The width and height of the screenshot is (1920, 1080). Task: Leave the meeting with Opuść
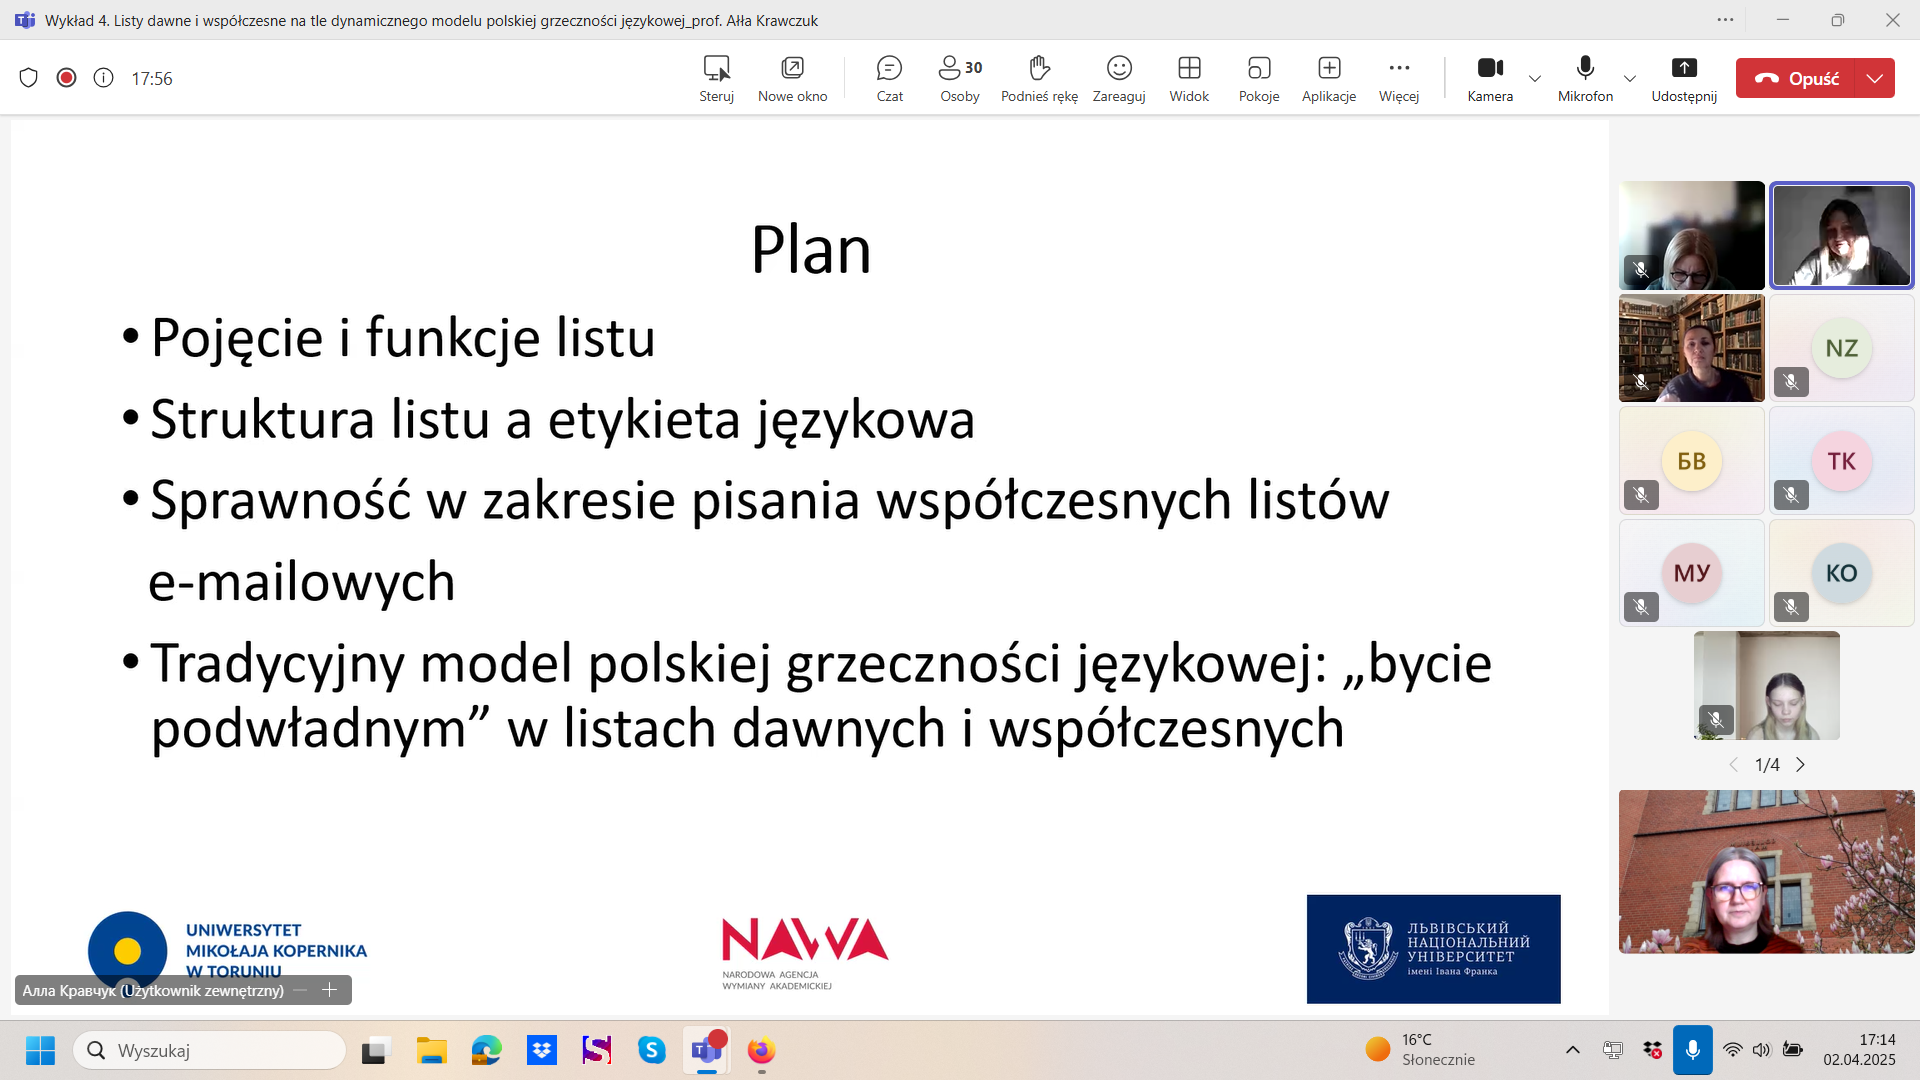pos(1795,78)
